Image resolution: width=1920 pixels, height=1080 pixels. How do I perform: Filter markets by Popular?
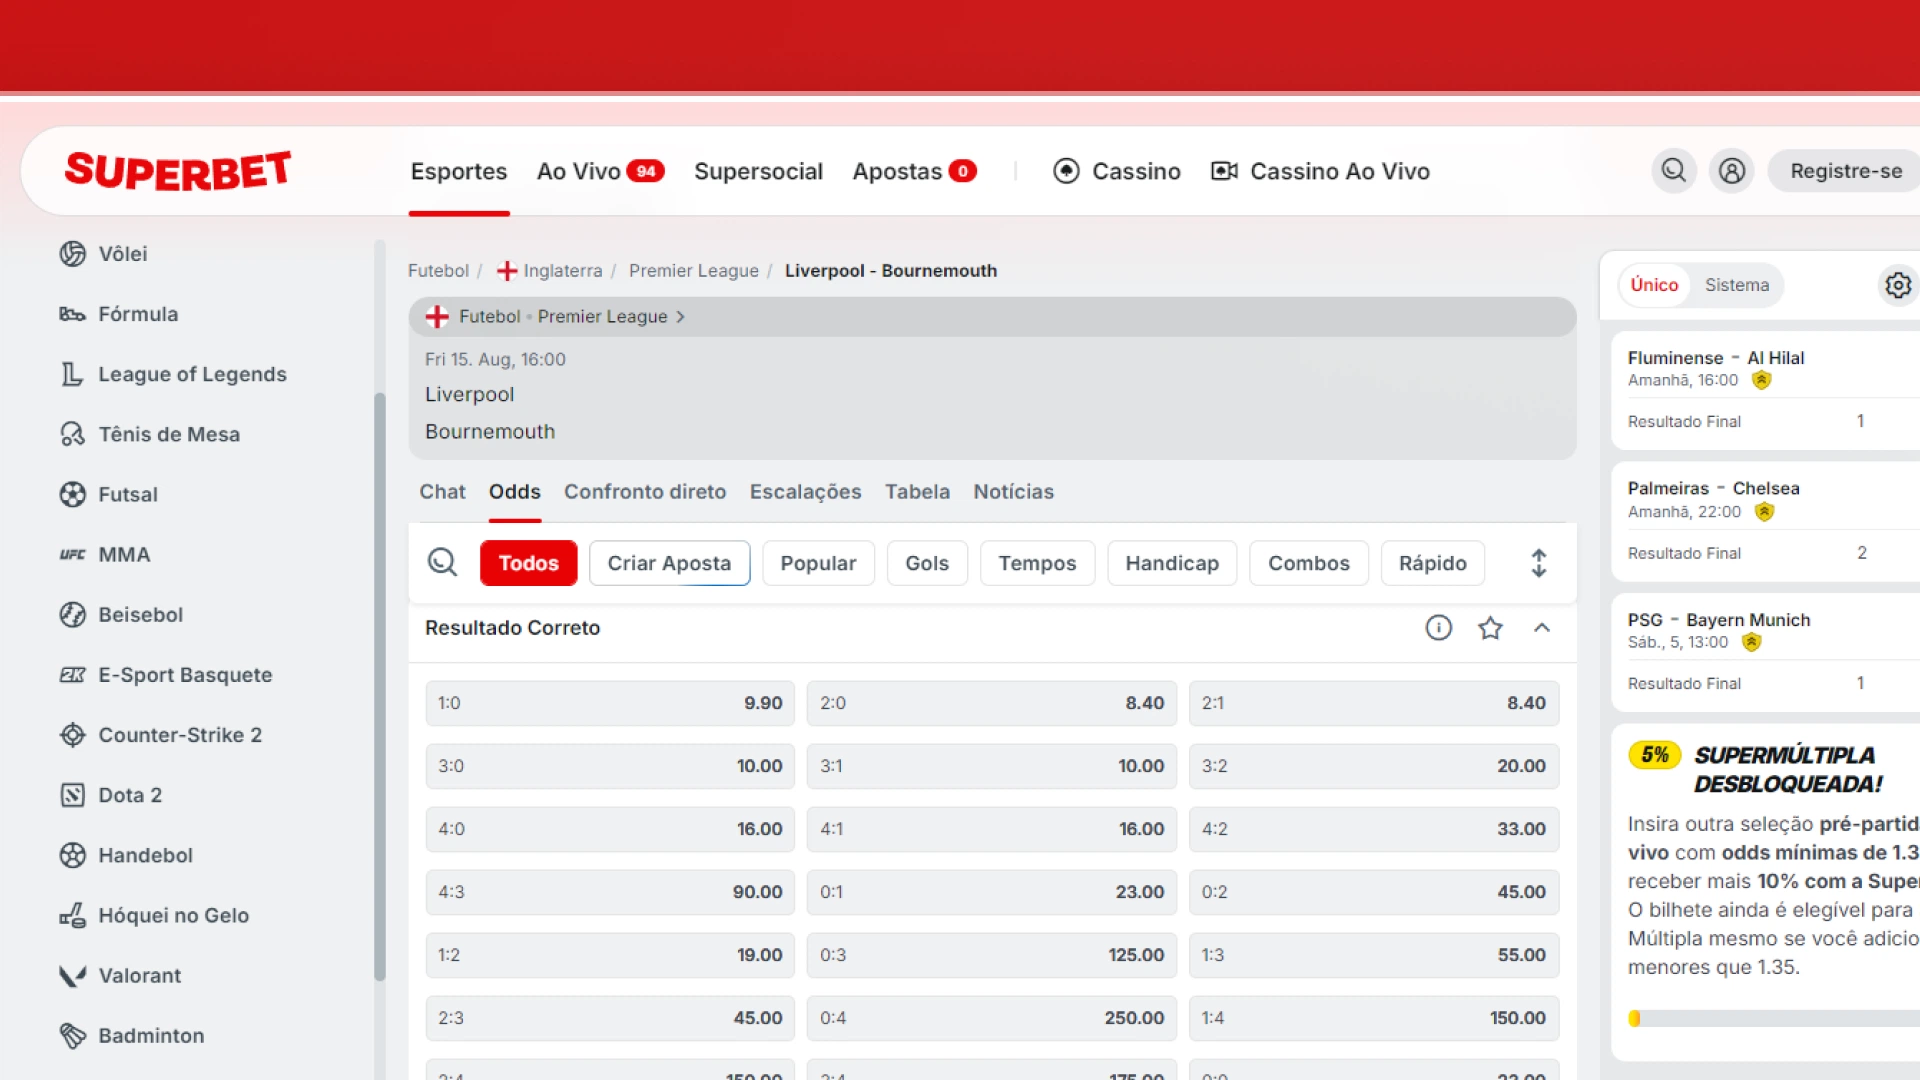pyautogui.click(x=818, y=563)
